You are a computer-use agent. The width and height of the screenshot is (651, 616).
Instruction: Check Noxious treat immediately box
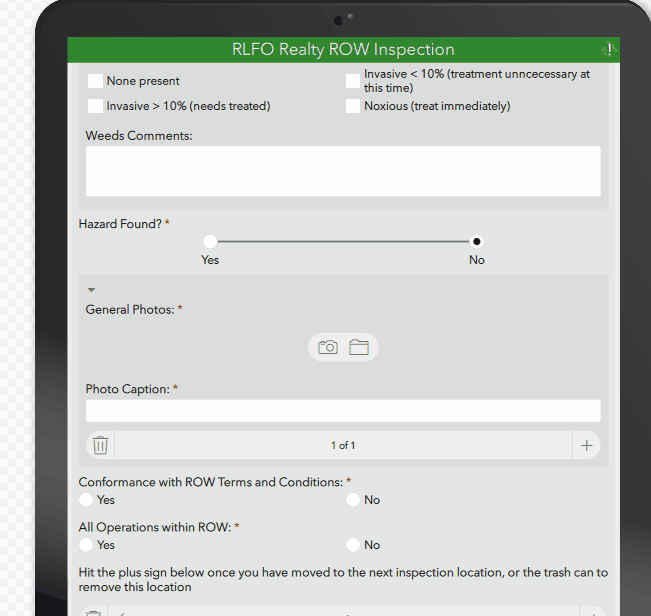(x=353, y=106)
